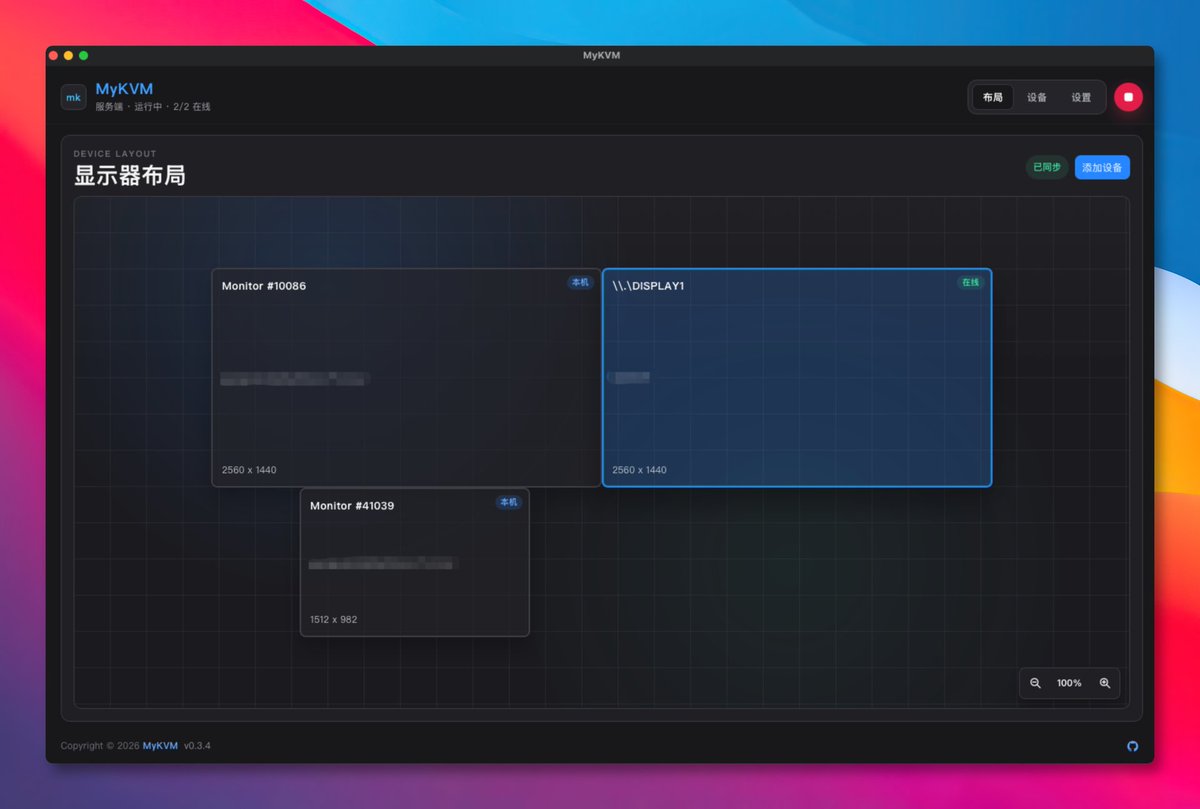Click the 添加设备 button
This screenshot has height=809, width=1200.
point(1102,167)
